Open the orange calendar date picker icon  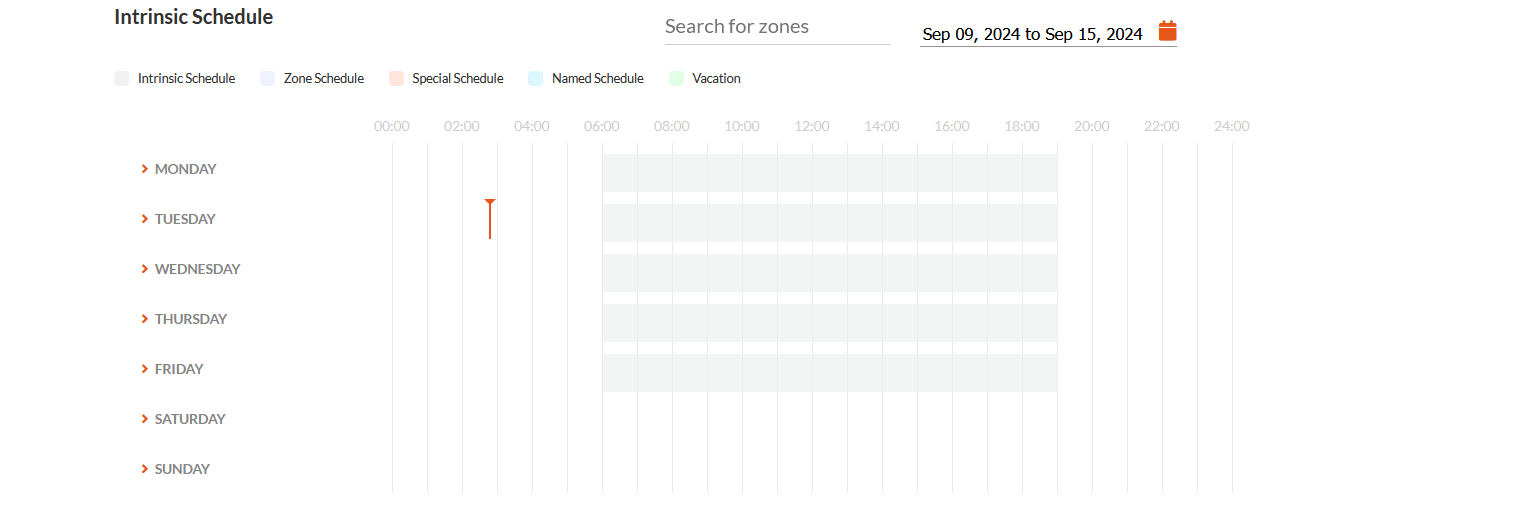click(1167, 31)
